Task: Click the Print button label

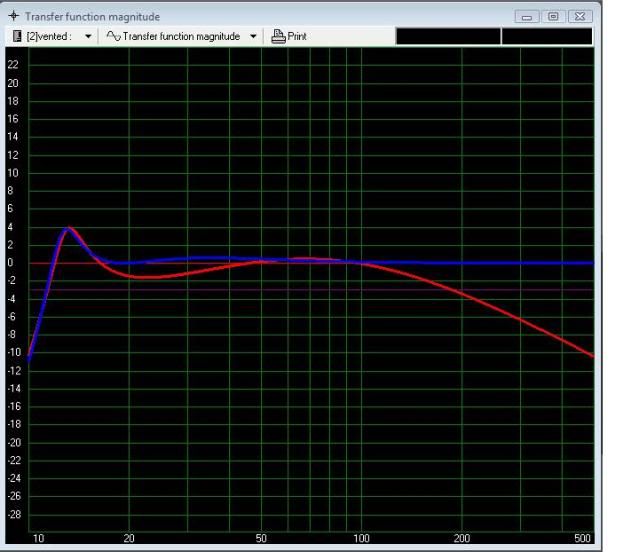Action: pyautogui.click(x=297, y=36)
